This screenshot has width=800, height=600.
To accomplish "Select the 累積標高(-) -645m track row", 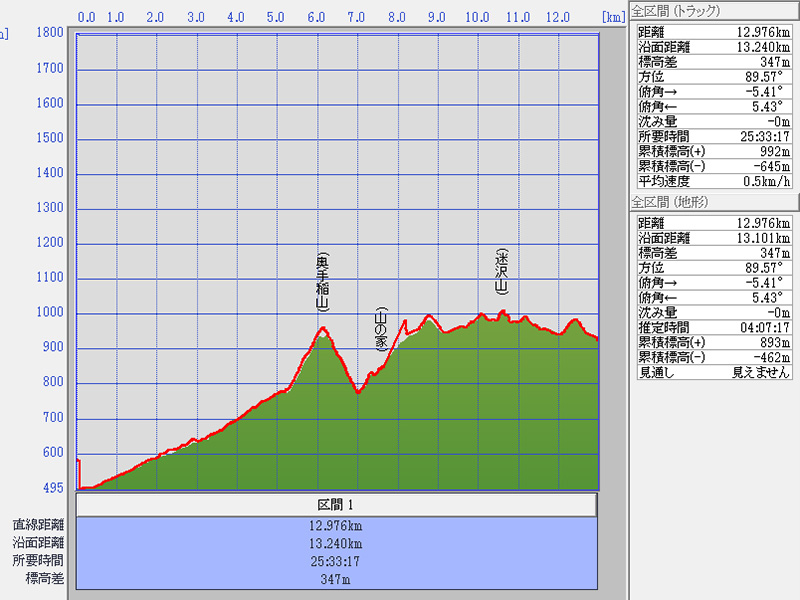I will pyautogui.click(x=714, y=166).
